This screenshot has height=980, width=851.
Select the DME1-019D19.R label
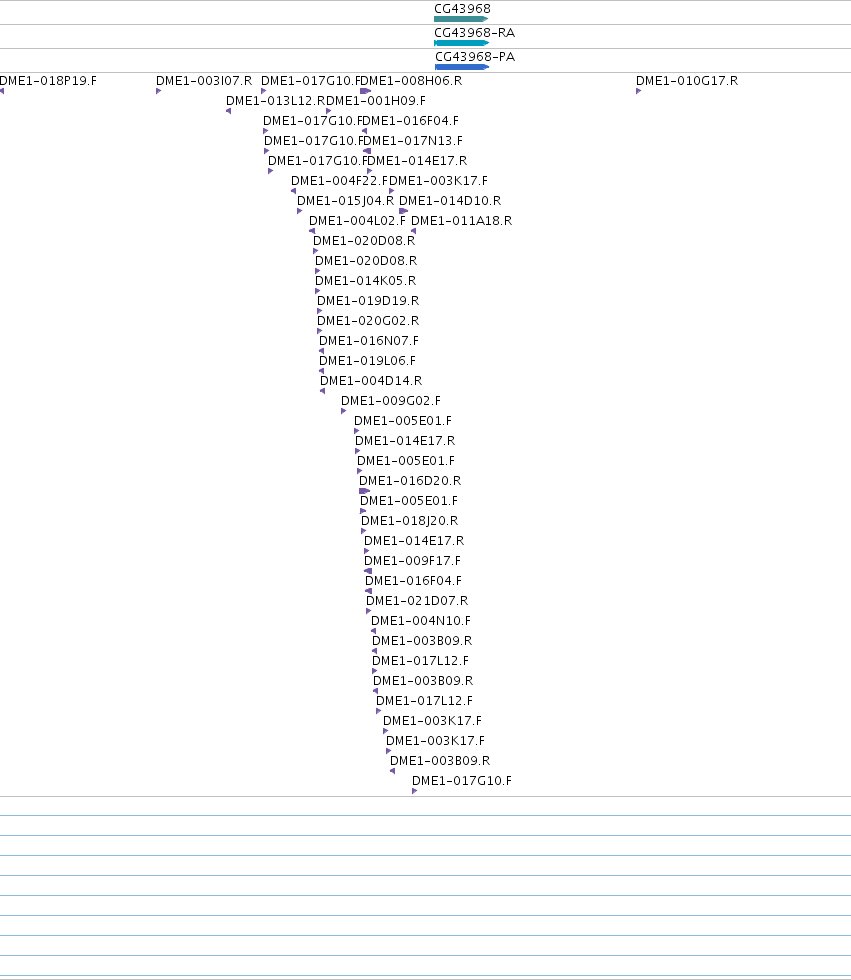coord(368,301)
